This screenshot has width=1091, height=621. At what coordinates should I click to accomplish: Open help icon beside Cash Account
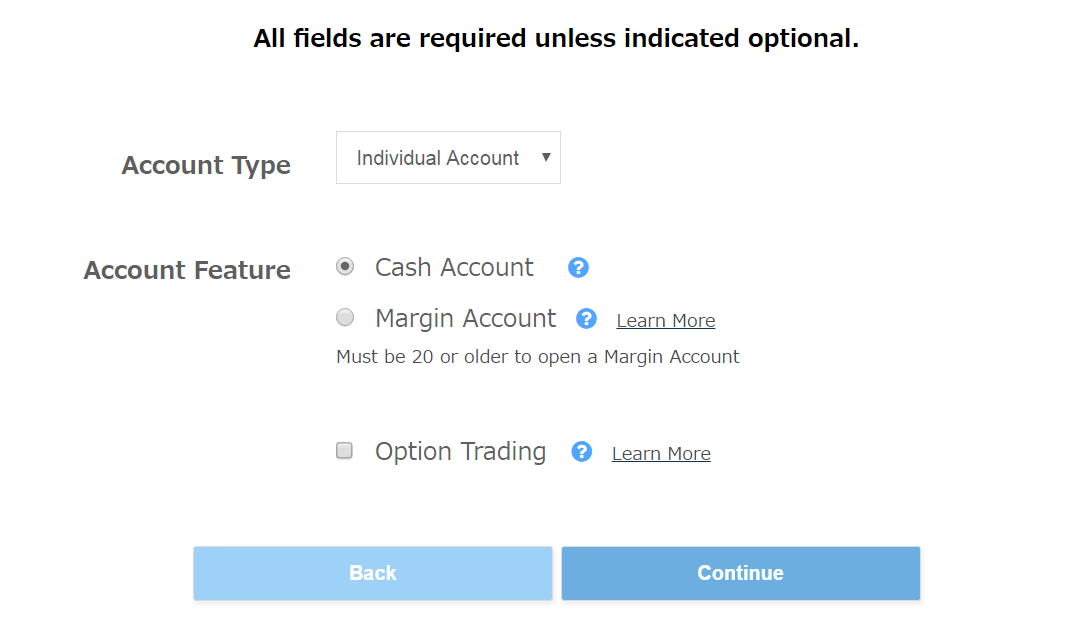pyautogui.click(x=578, y=268)
